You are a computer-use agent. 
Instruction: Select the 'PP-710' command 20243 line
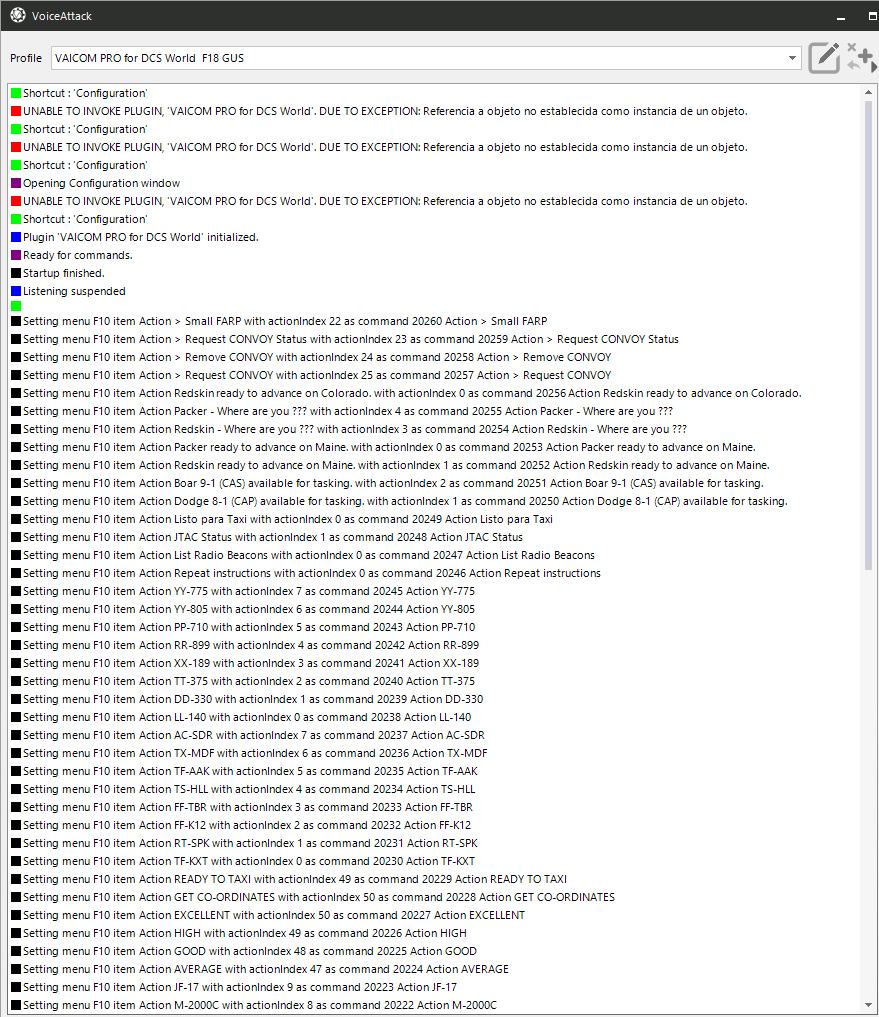click(243, 627)
